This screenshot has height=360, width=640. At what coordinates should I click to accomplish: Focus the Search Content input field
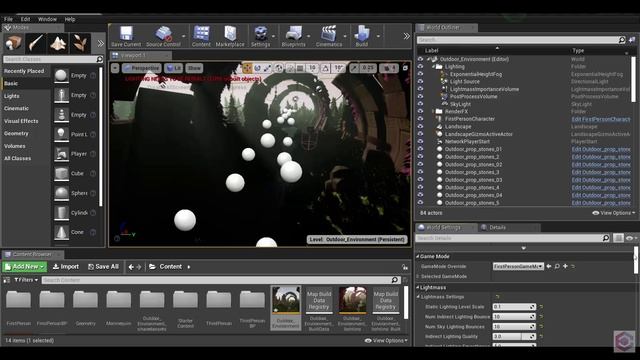point(221,280)
